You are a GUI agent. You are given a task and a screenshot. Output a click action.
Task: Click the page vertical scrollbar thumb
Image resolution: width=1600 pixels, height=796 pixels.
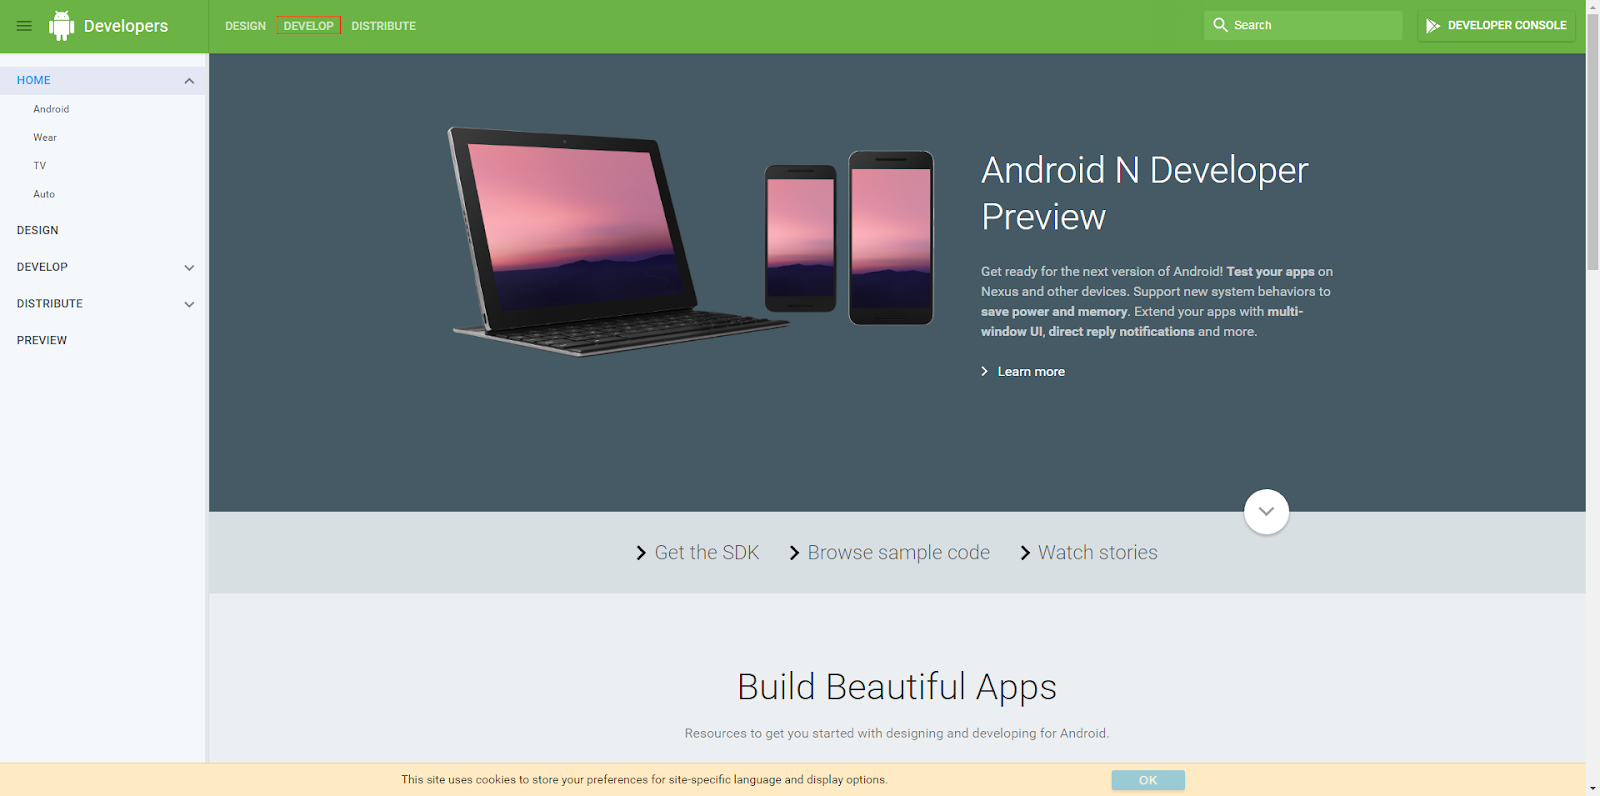pos(1593,144)
